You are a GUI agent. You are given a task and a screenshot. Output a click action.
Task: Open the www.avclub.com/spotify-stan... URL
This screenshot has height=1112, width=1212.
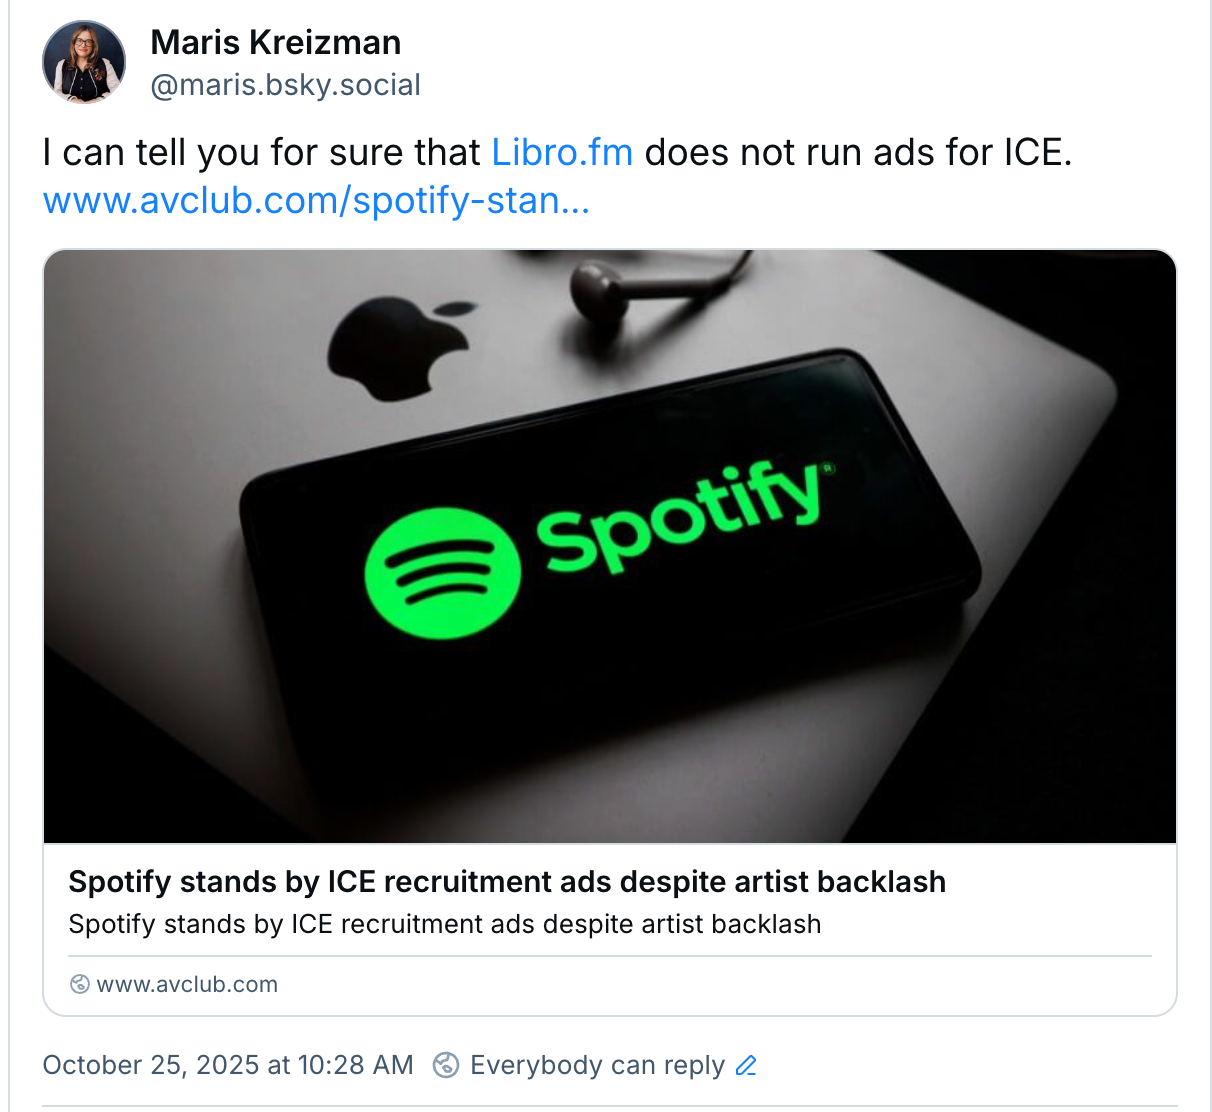316,201
